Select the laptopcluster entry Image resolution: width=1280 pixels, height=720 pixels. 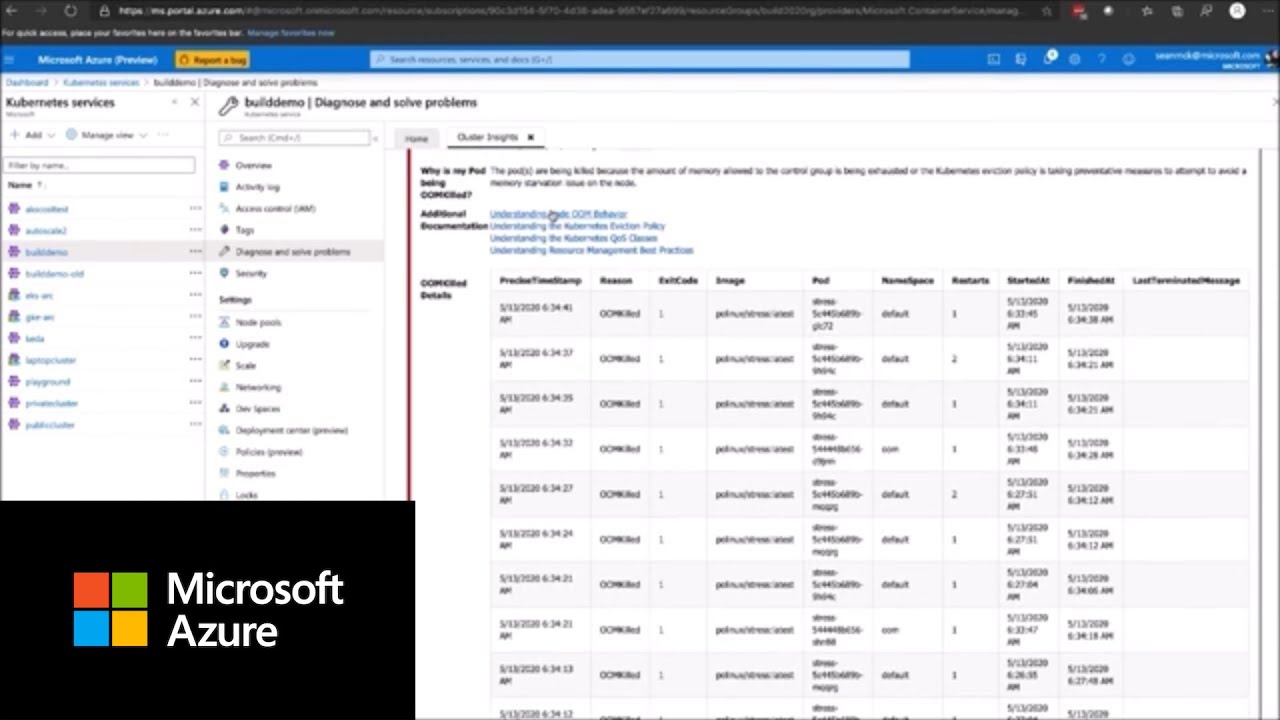click(51, 360)
